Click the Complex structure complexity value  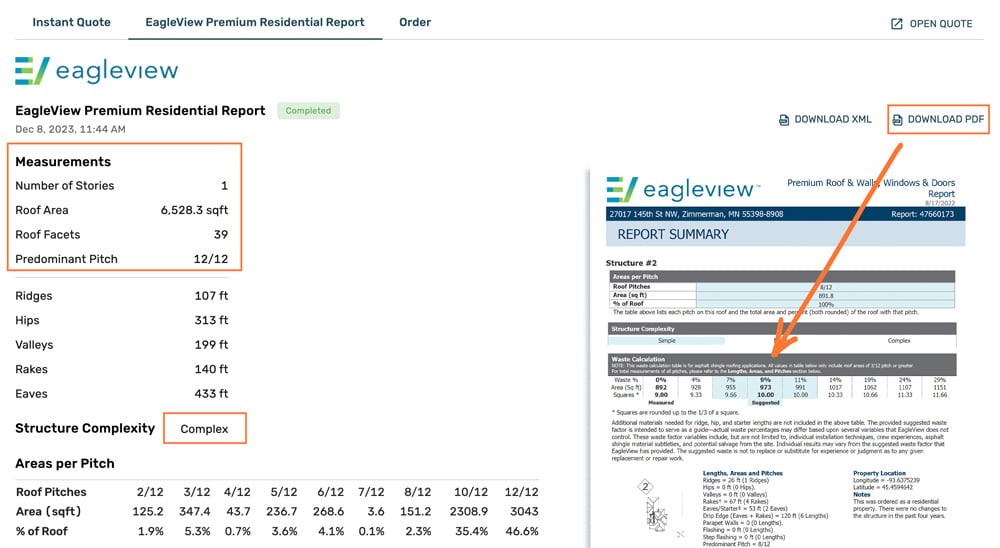click(204, 429)
